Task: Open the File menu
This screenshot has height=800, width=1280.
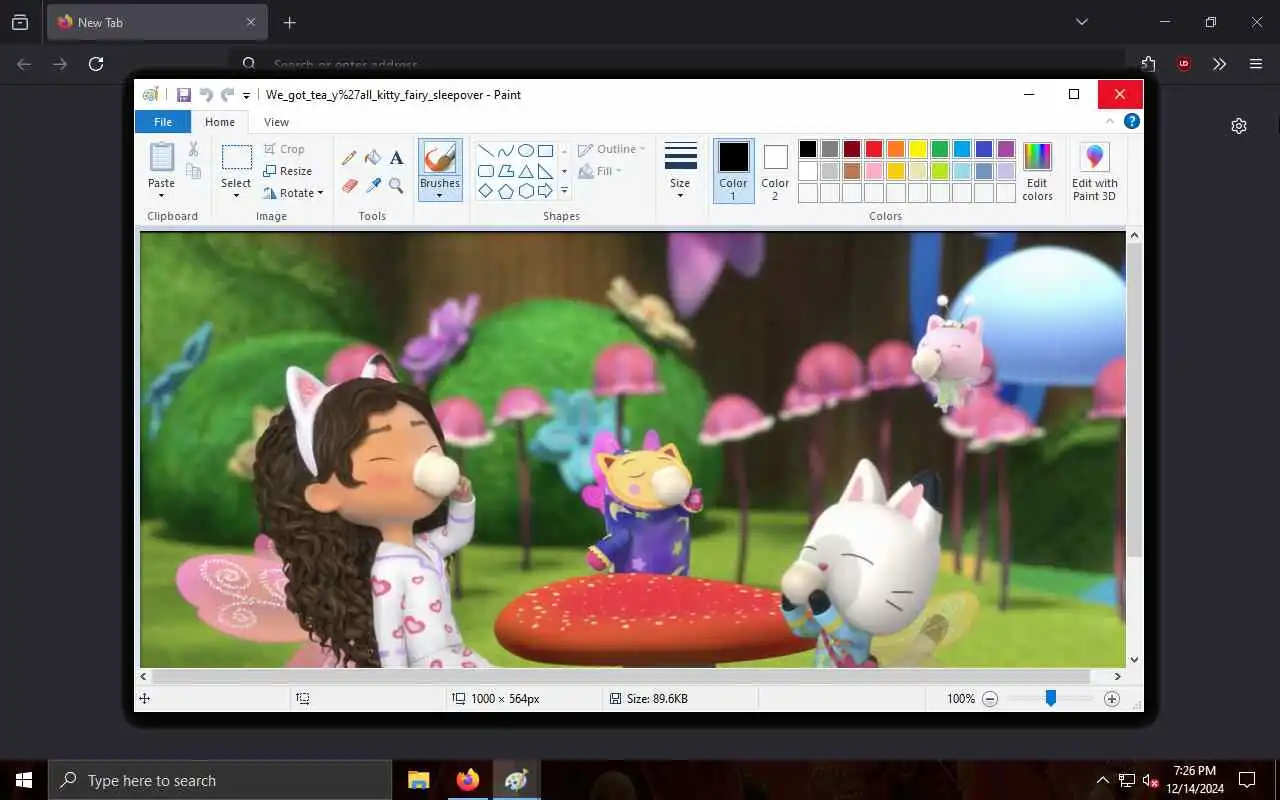Action: (163, 122)
